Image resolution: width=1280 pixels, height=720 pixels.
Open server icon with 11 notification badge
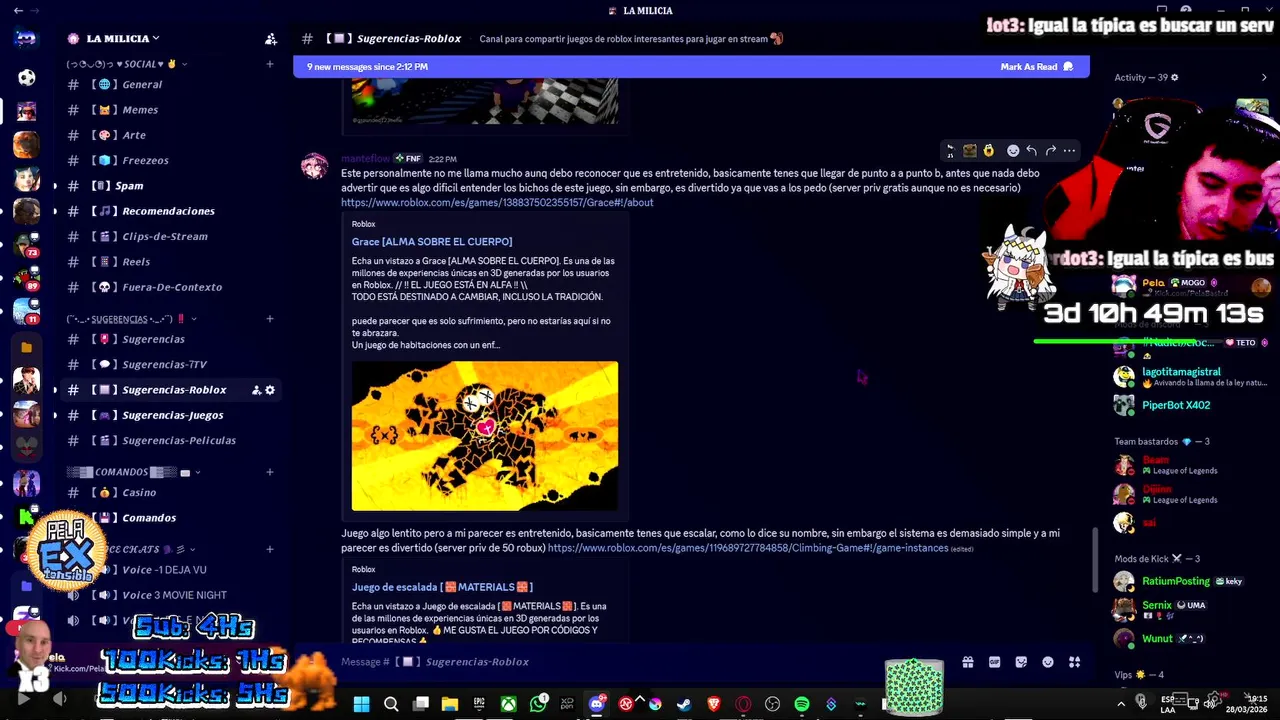[x=26, y=311]
